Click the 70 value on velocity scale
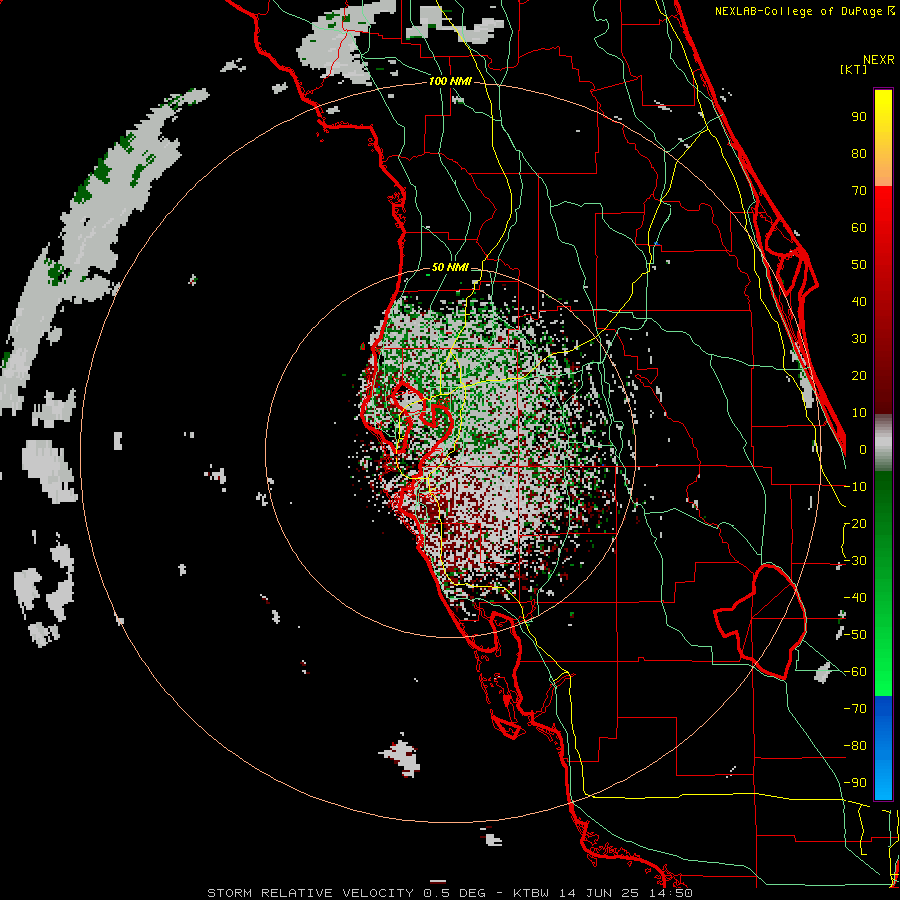 (859, 191)
